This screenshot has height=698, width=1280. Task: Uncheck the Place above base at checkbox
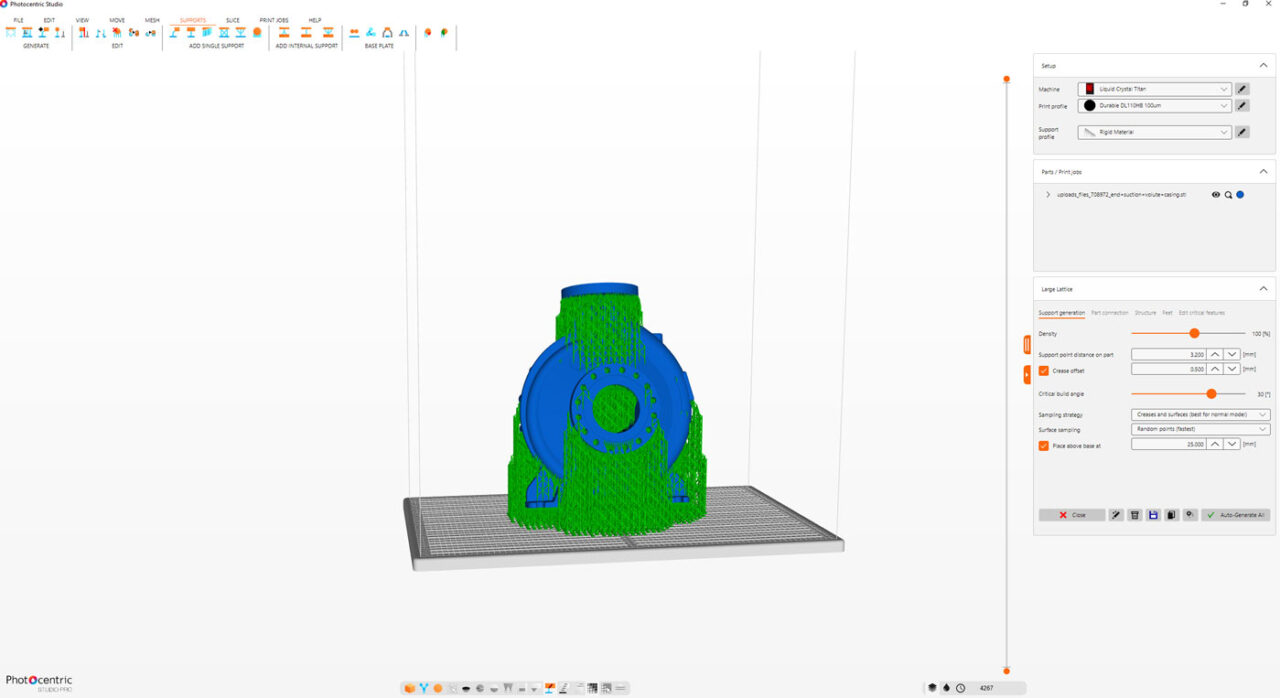(x=1044, y=445)
